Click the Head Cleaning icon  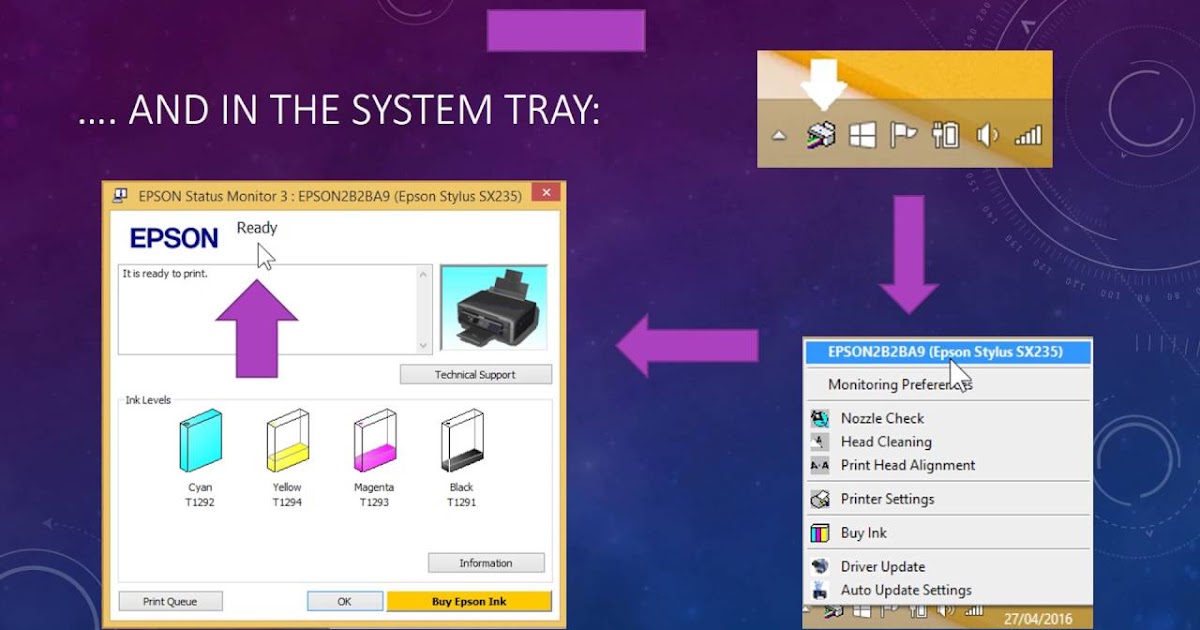tap(820, 441)
